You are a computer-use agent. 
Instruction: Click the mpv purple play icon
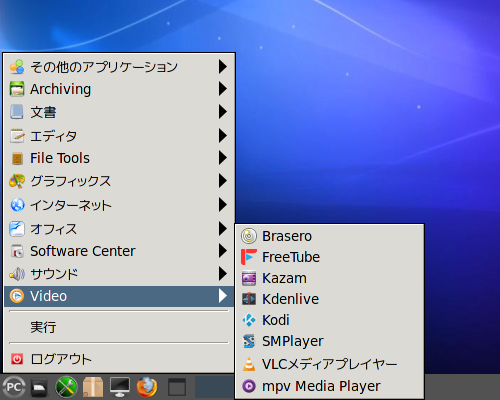249,386
